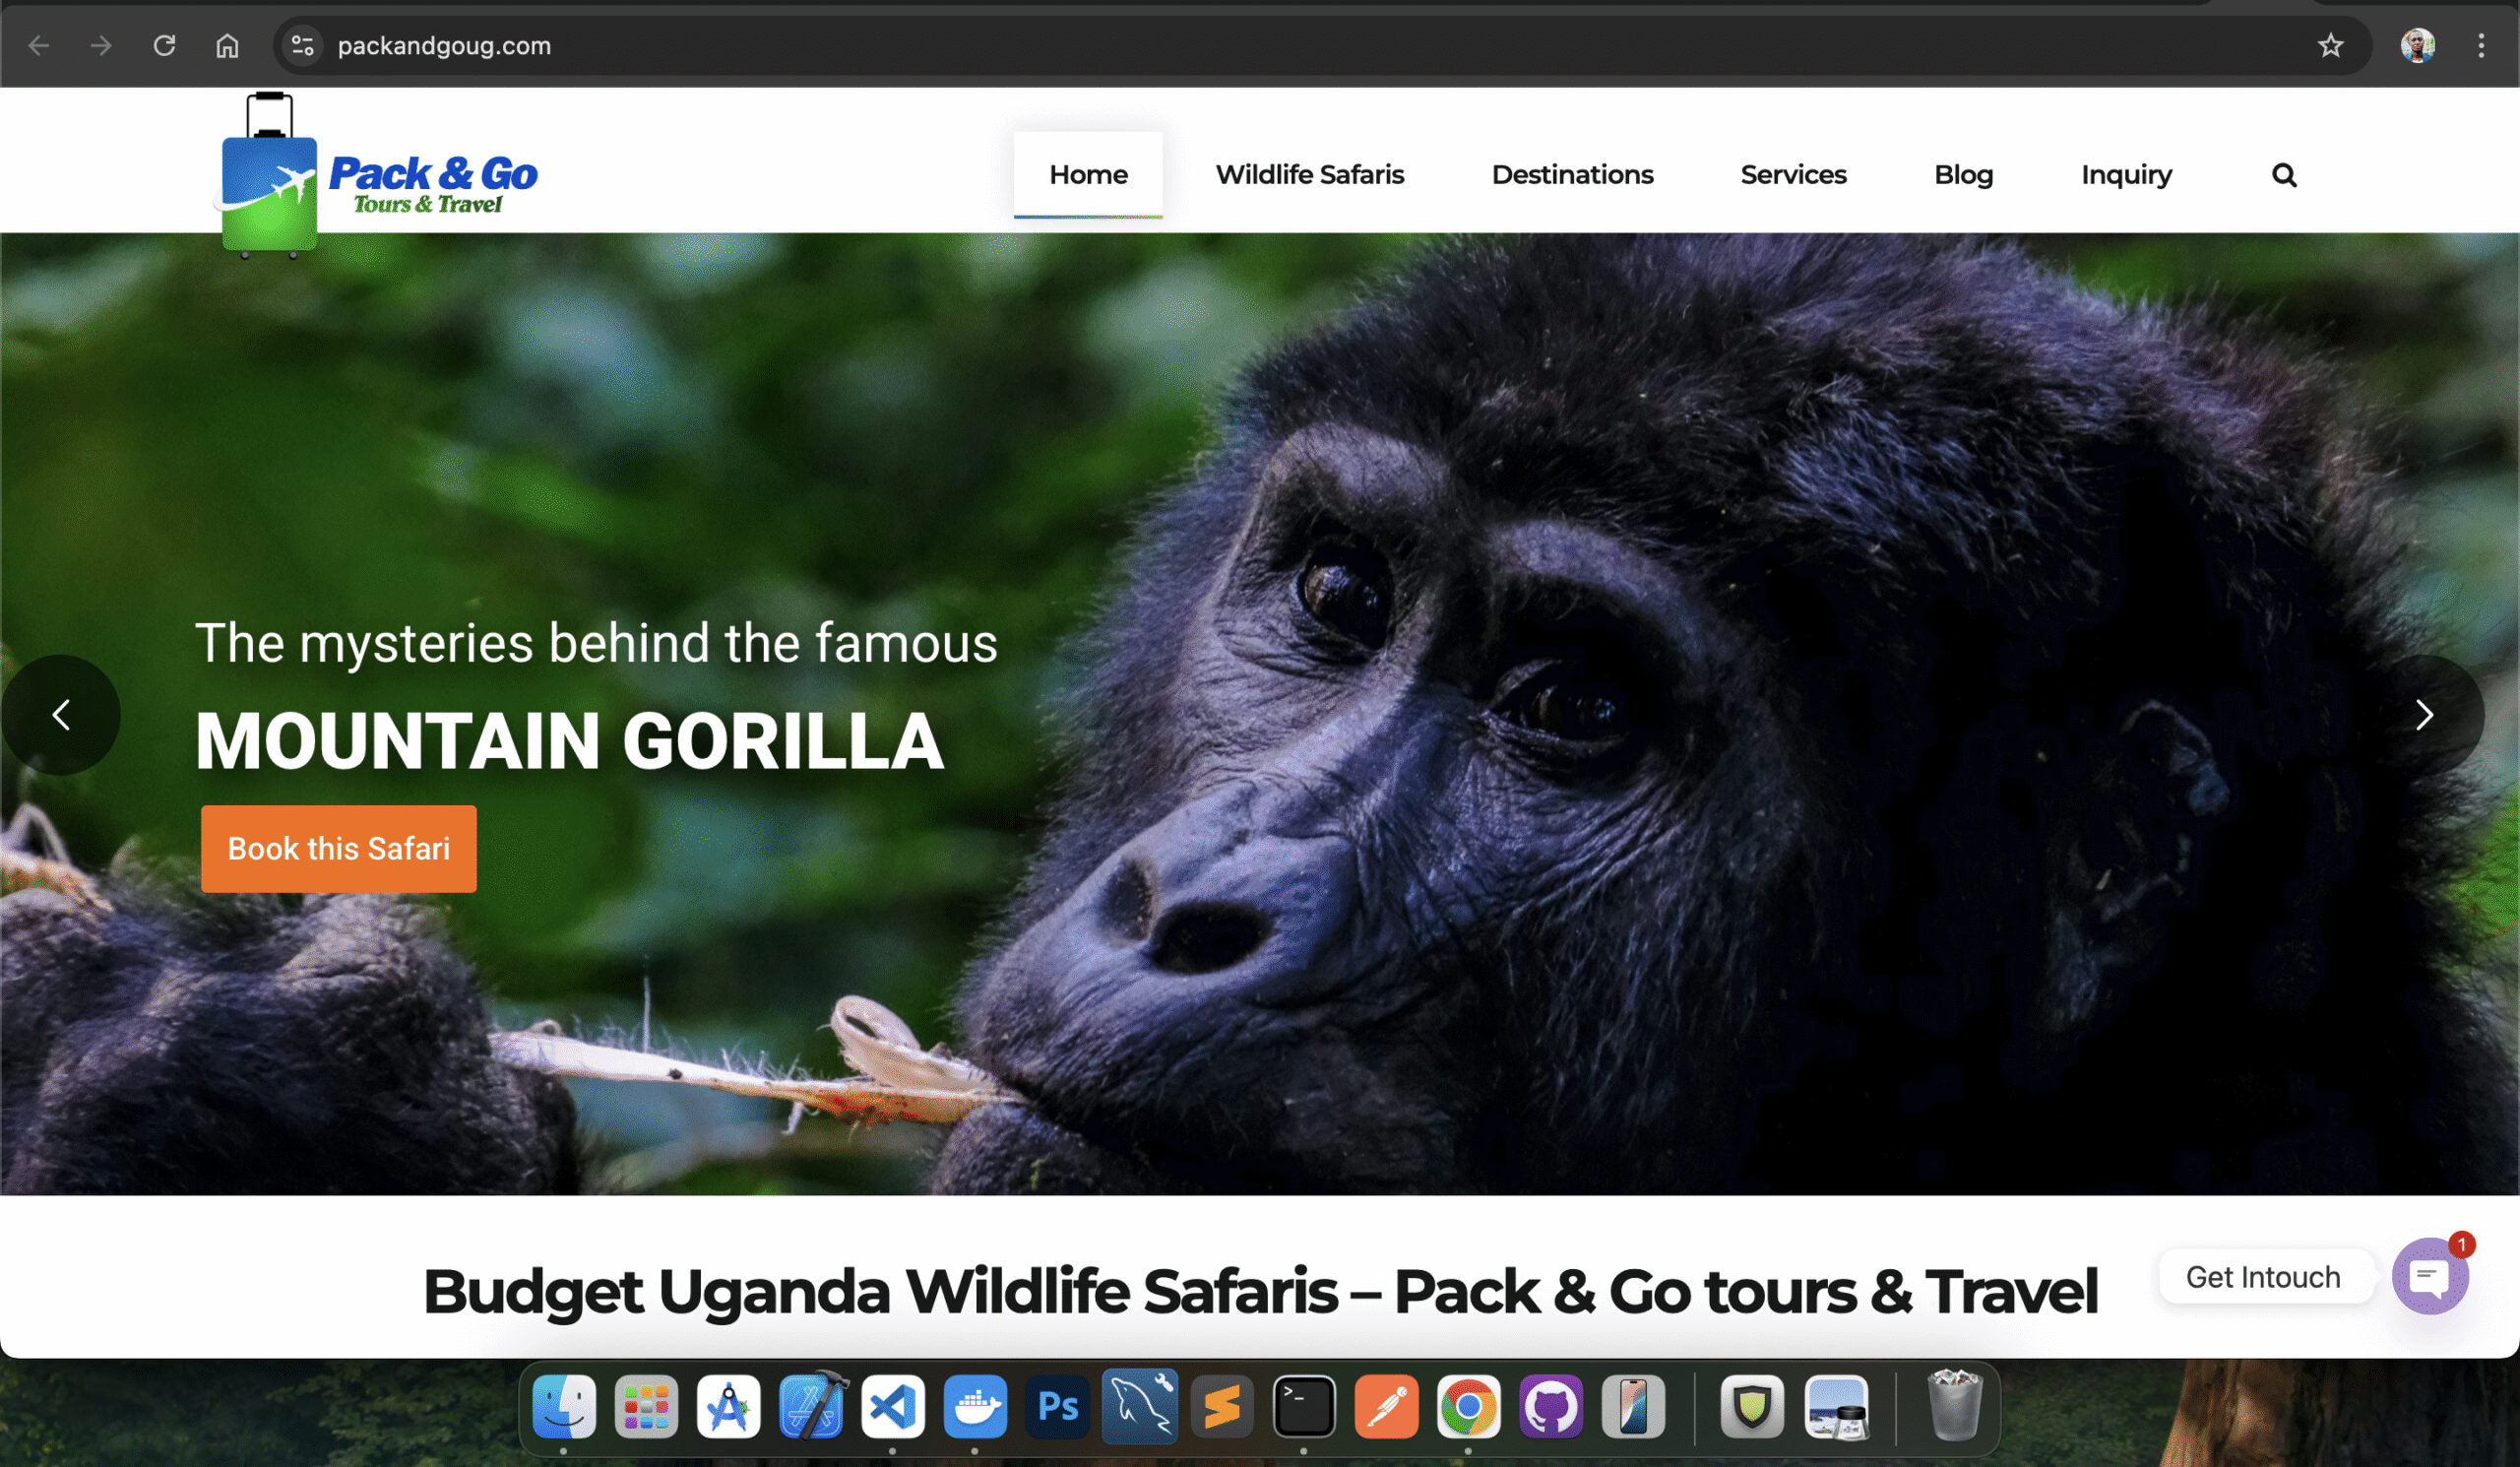Viewport: 2520px width, 1467px height.
Task: Open the Destinations menu item
Action: 1572,175
